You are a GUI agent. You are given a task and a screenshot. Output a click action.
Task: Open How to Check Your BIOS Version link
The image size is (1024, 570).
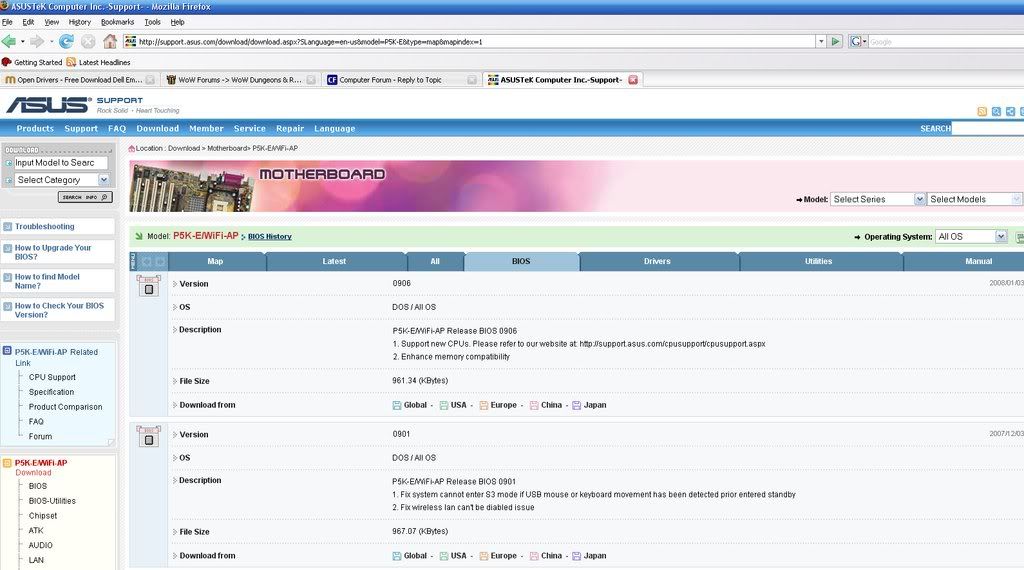(x=59, y=310)
